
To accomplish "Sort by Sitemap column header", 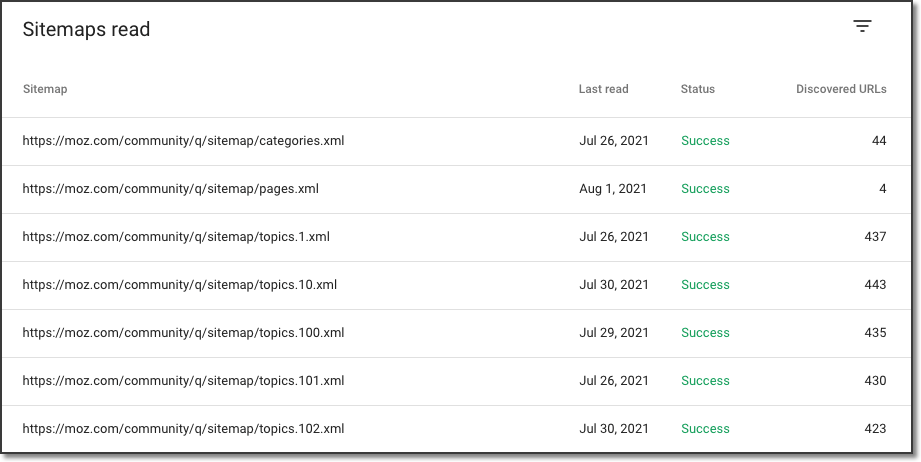I will (x=45, y=89).
